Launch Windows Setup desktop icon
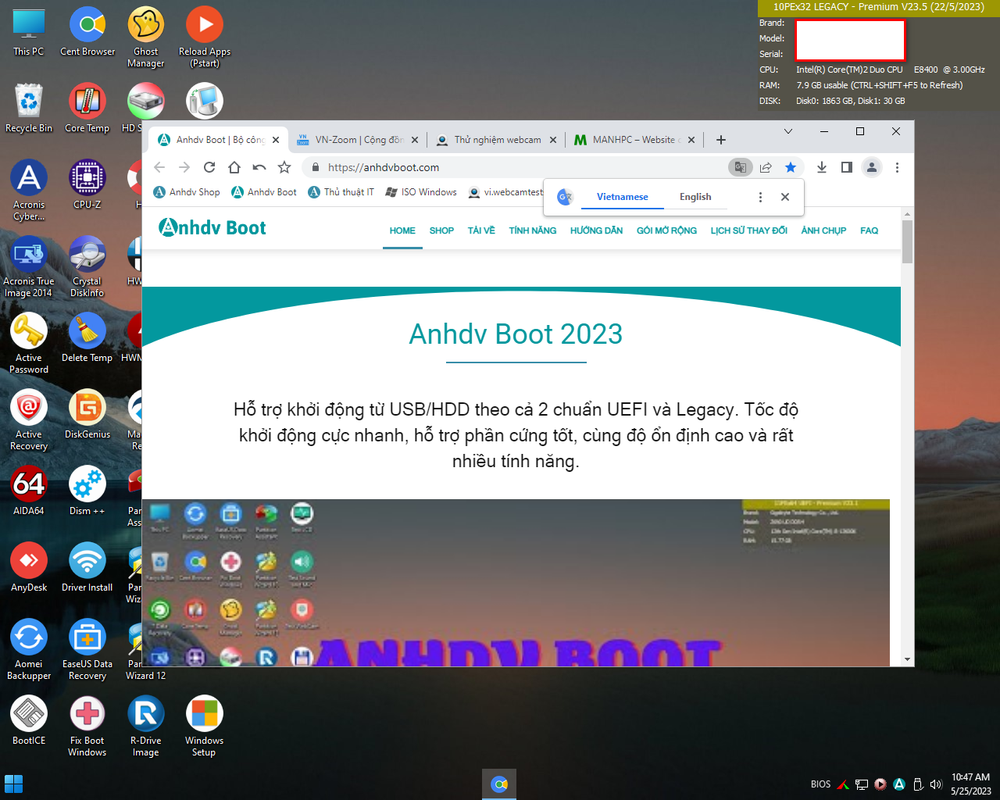Screen dimensions: 1000x800 204,726
